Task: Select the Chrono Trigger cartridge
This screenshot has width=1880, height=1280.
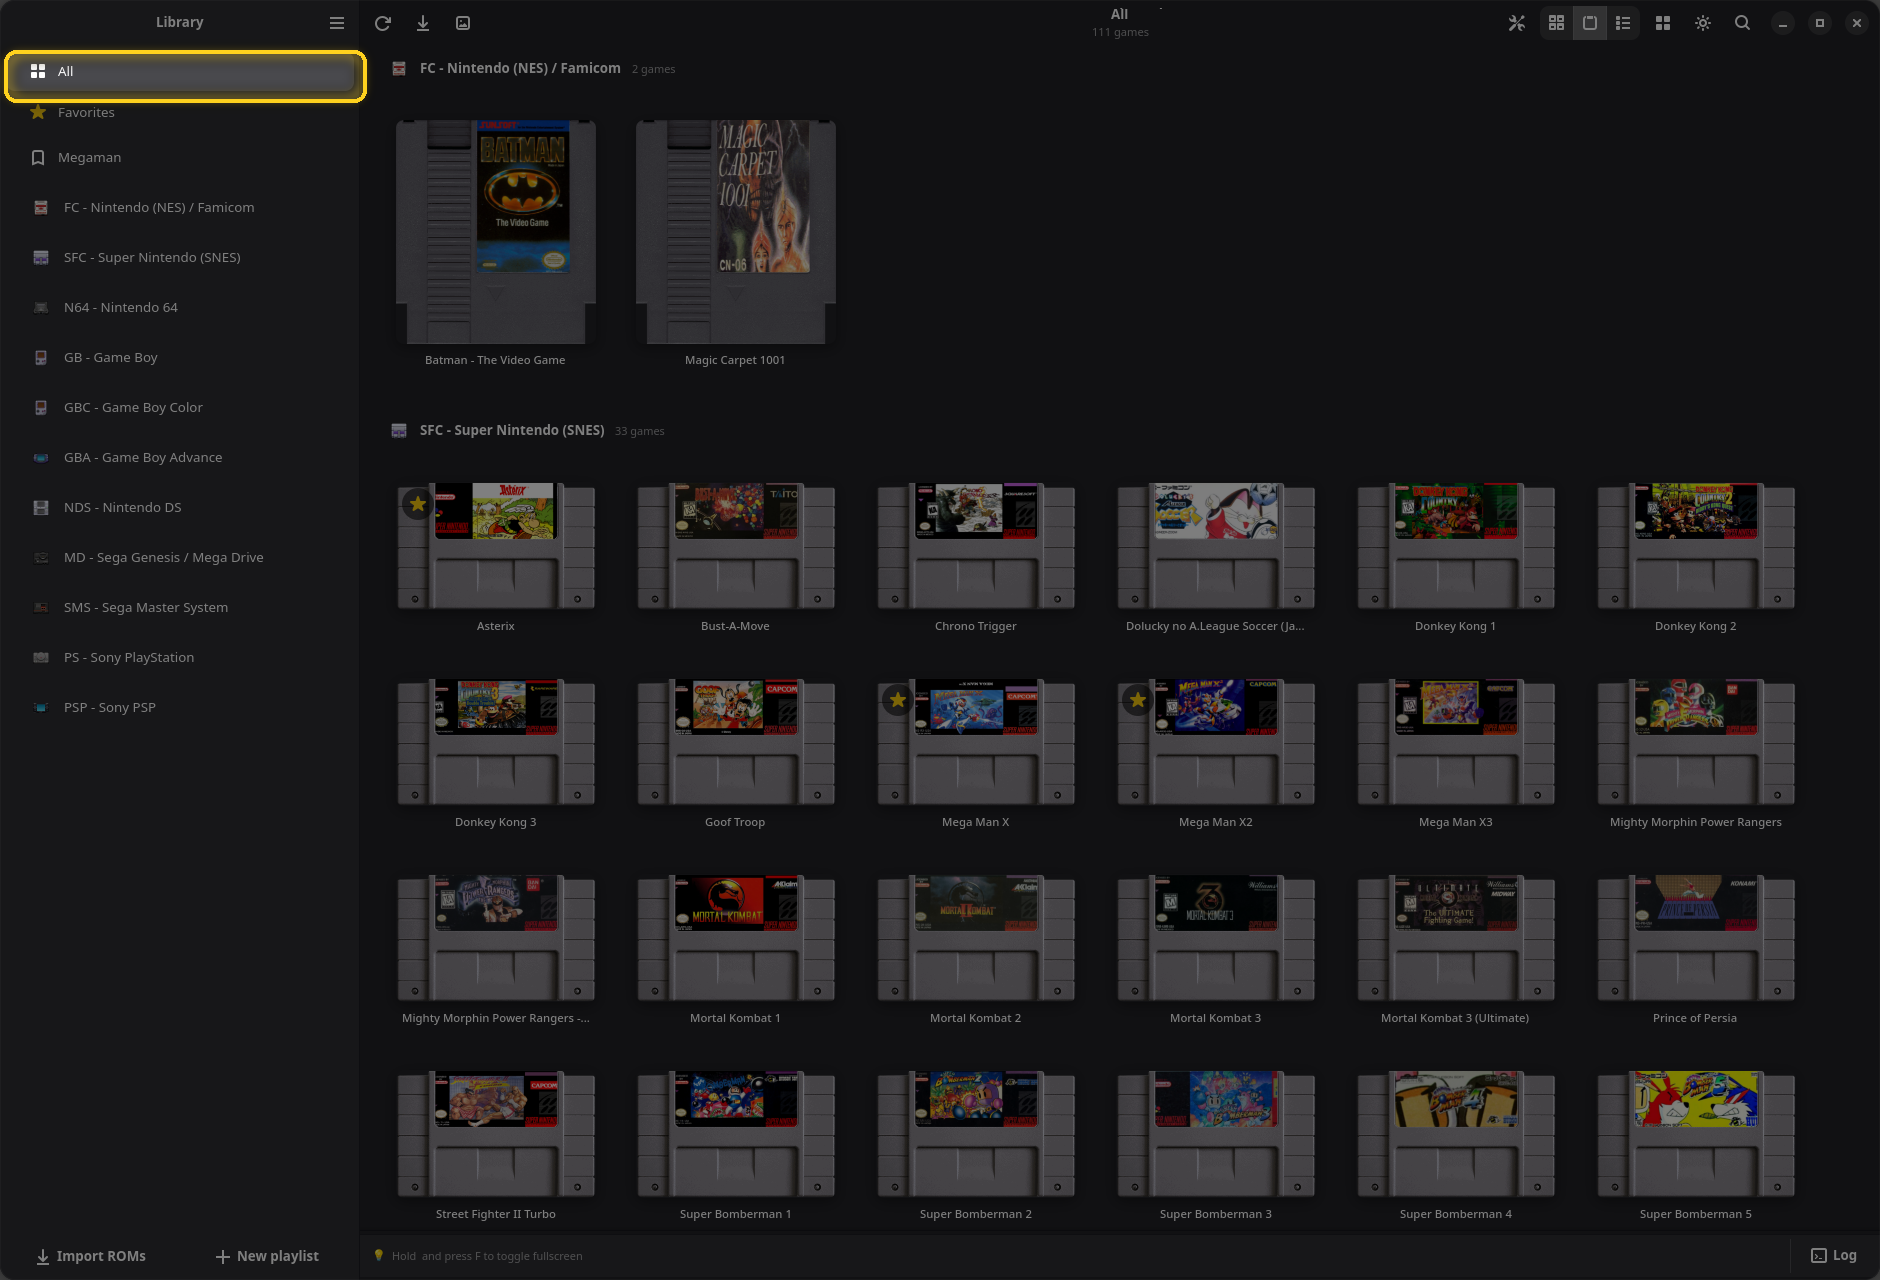Action: (x=976, y=546)
